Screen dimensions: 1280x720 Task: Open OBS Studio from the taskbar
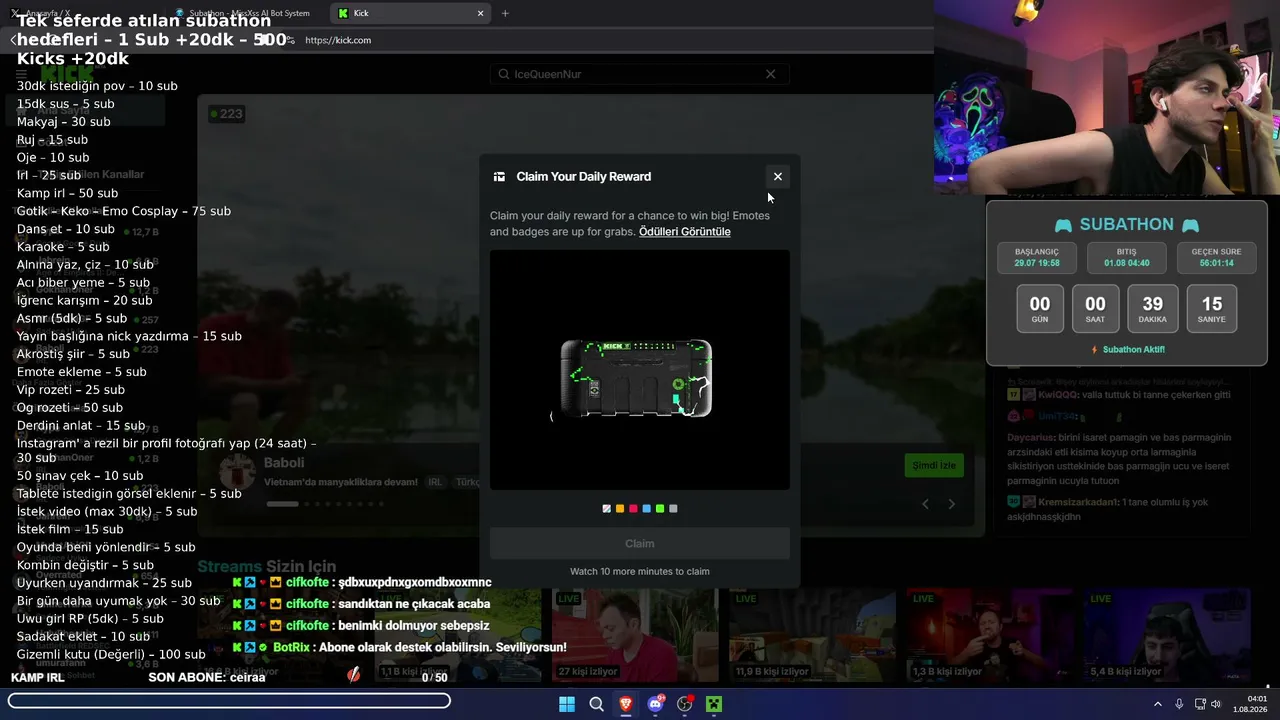pos(685,704)
